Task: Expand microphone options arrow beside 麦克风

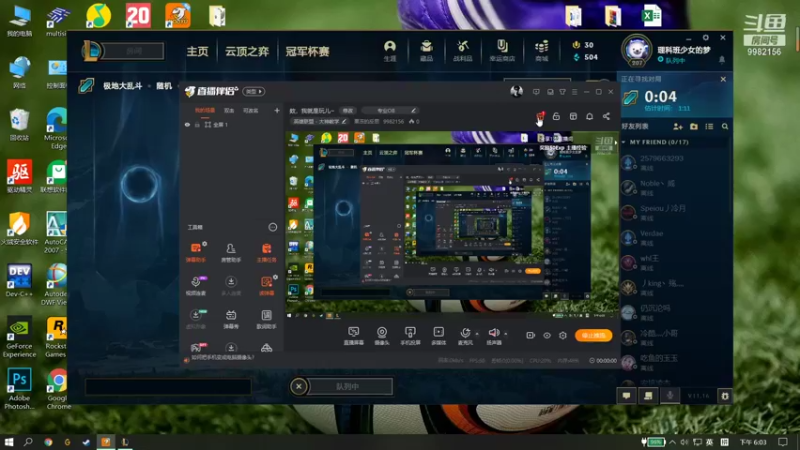Action: (477, 334)
